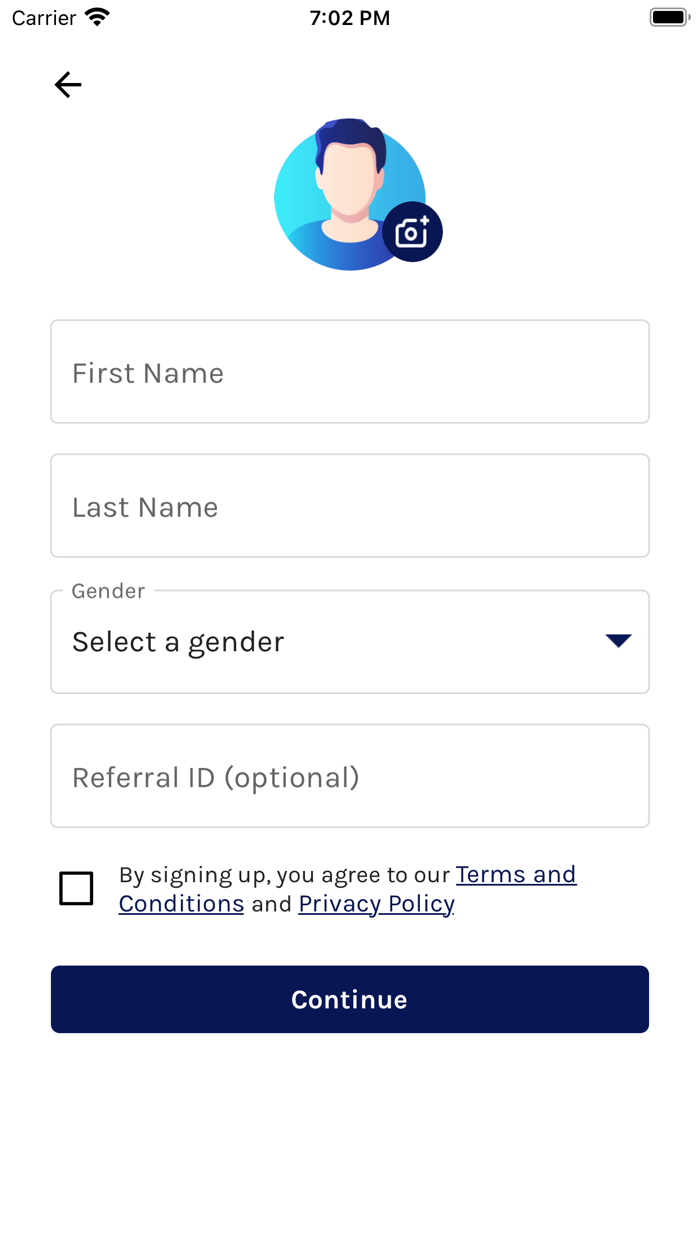Focus the Last Name input field

(x=350, y=506)
